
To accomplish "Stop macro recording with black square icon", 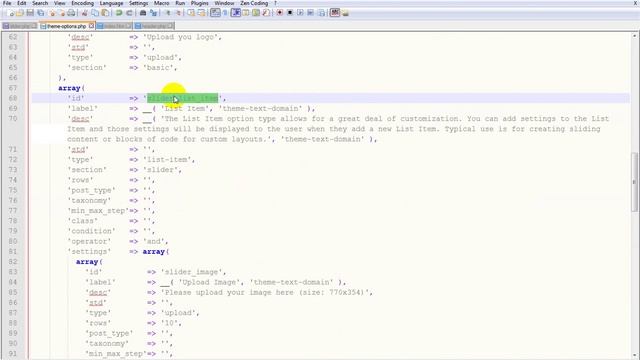I will 290,13.
